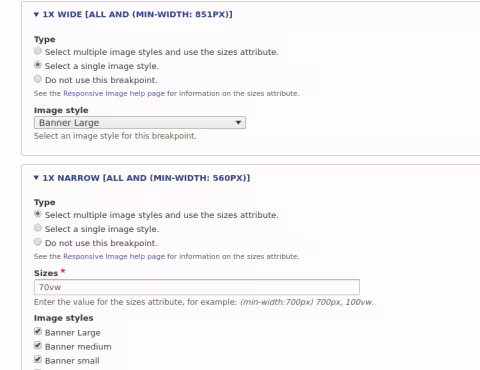Choose single image style radio for 1X NARROW
The image size is (480, 370).
click(38, 228)
